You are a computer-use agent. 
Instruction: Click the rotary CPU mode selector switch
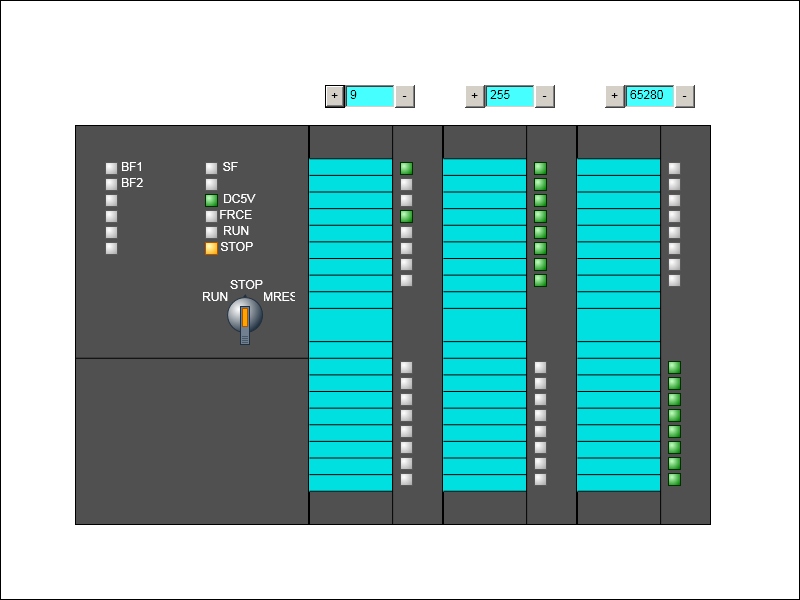click(x=245, y=319)
